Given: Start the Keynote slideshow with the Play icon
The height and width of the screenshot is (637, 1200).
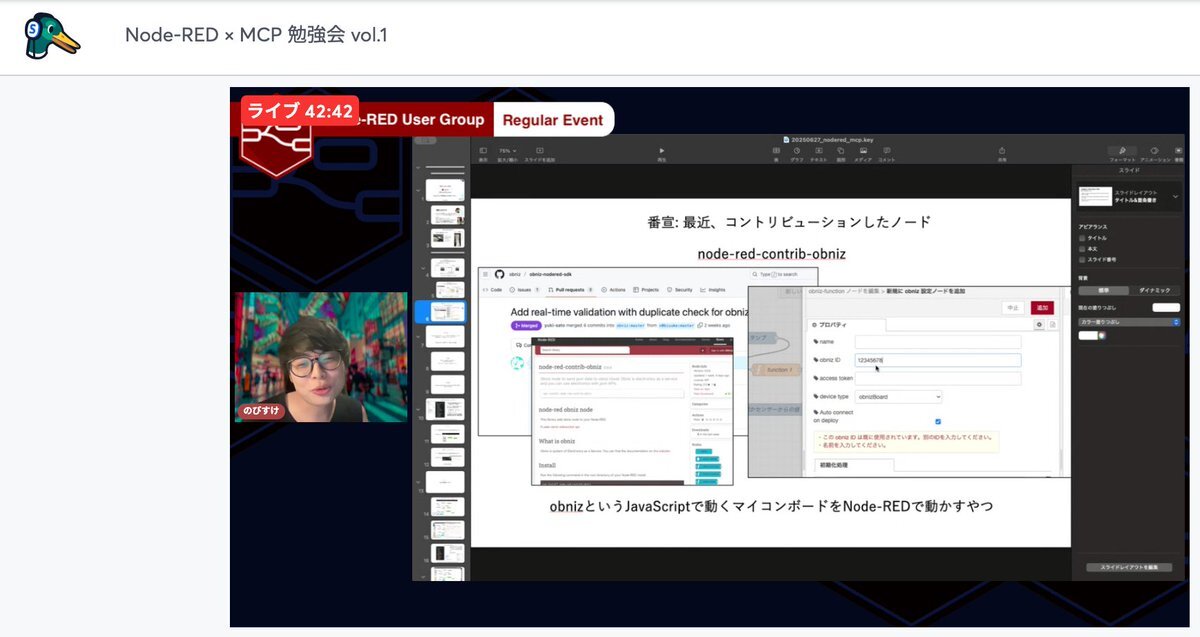Looking at the screenshot, I should 661,151.
